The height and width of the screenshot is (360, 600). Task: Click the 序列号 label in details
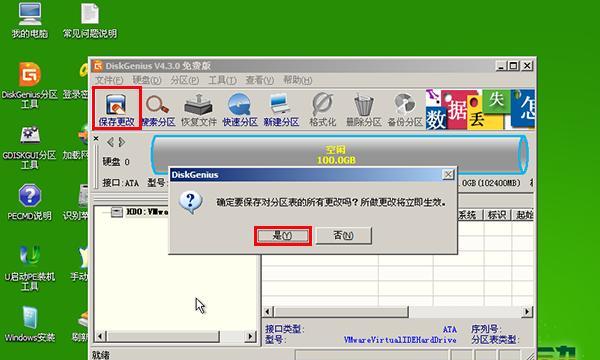pyautogui.click(x=486, y=329)
